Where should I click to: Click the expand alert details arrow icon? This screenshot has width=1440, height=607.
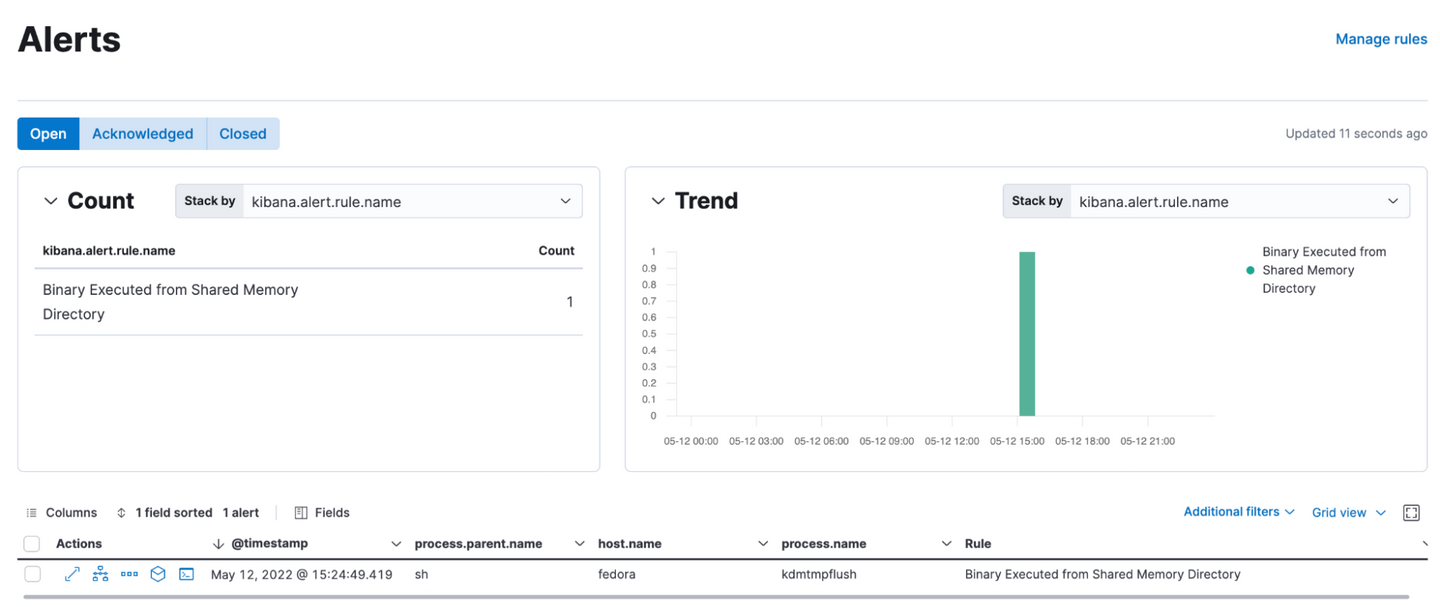(x=72, y=574)
